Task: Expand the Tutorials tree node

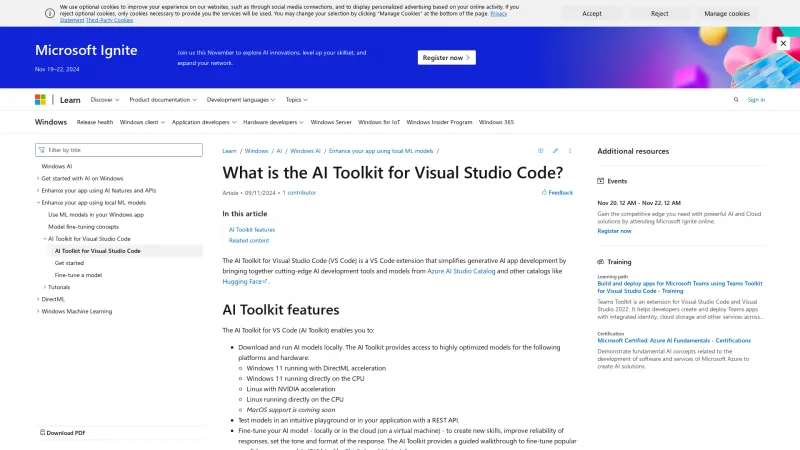Action: [45, 287]
